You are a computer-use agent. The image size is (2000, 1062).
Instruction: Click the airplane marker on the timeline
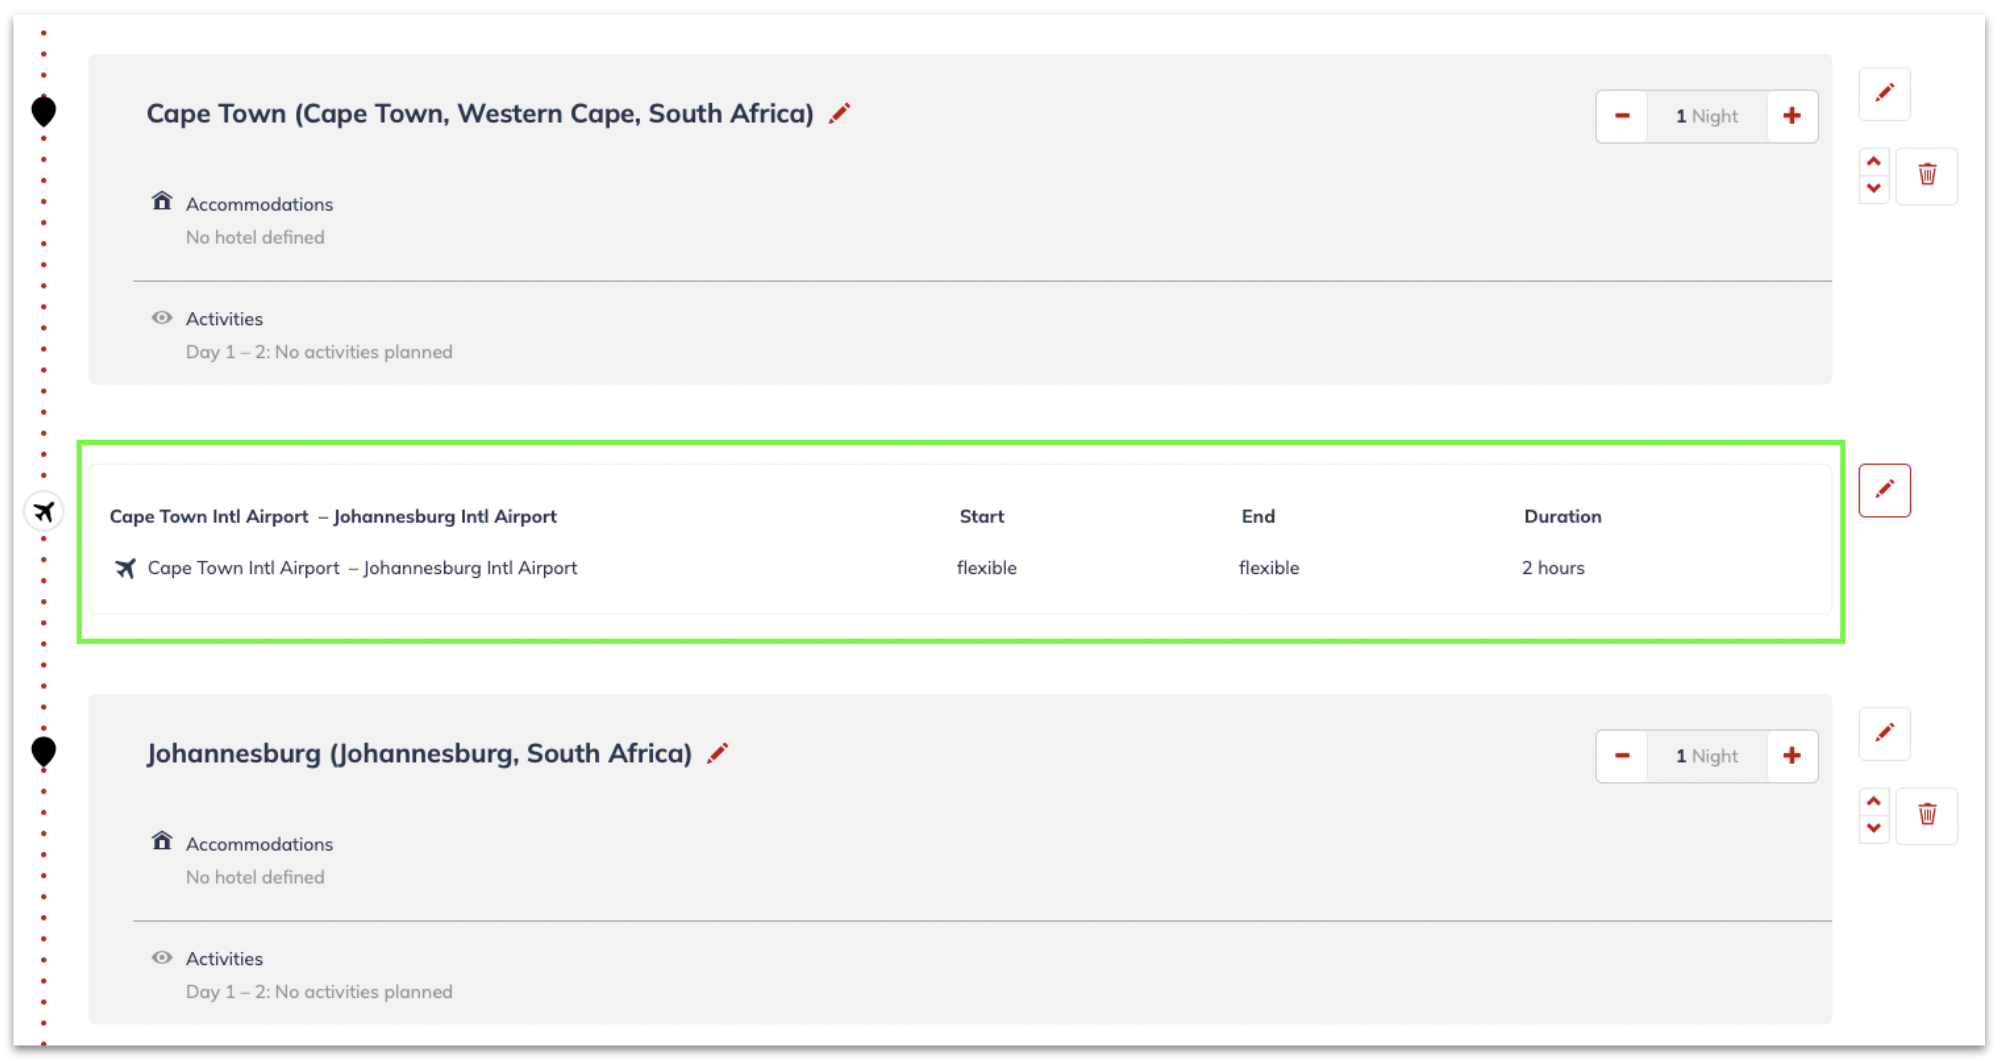pos(44,512)
